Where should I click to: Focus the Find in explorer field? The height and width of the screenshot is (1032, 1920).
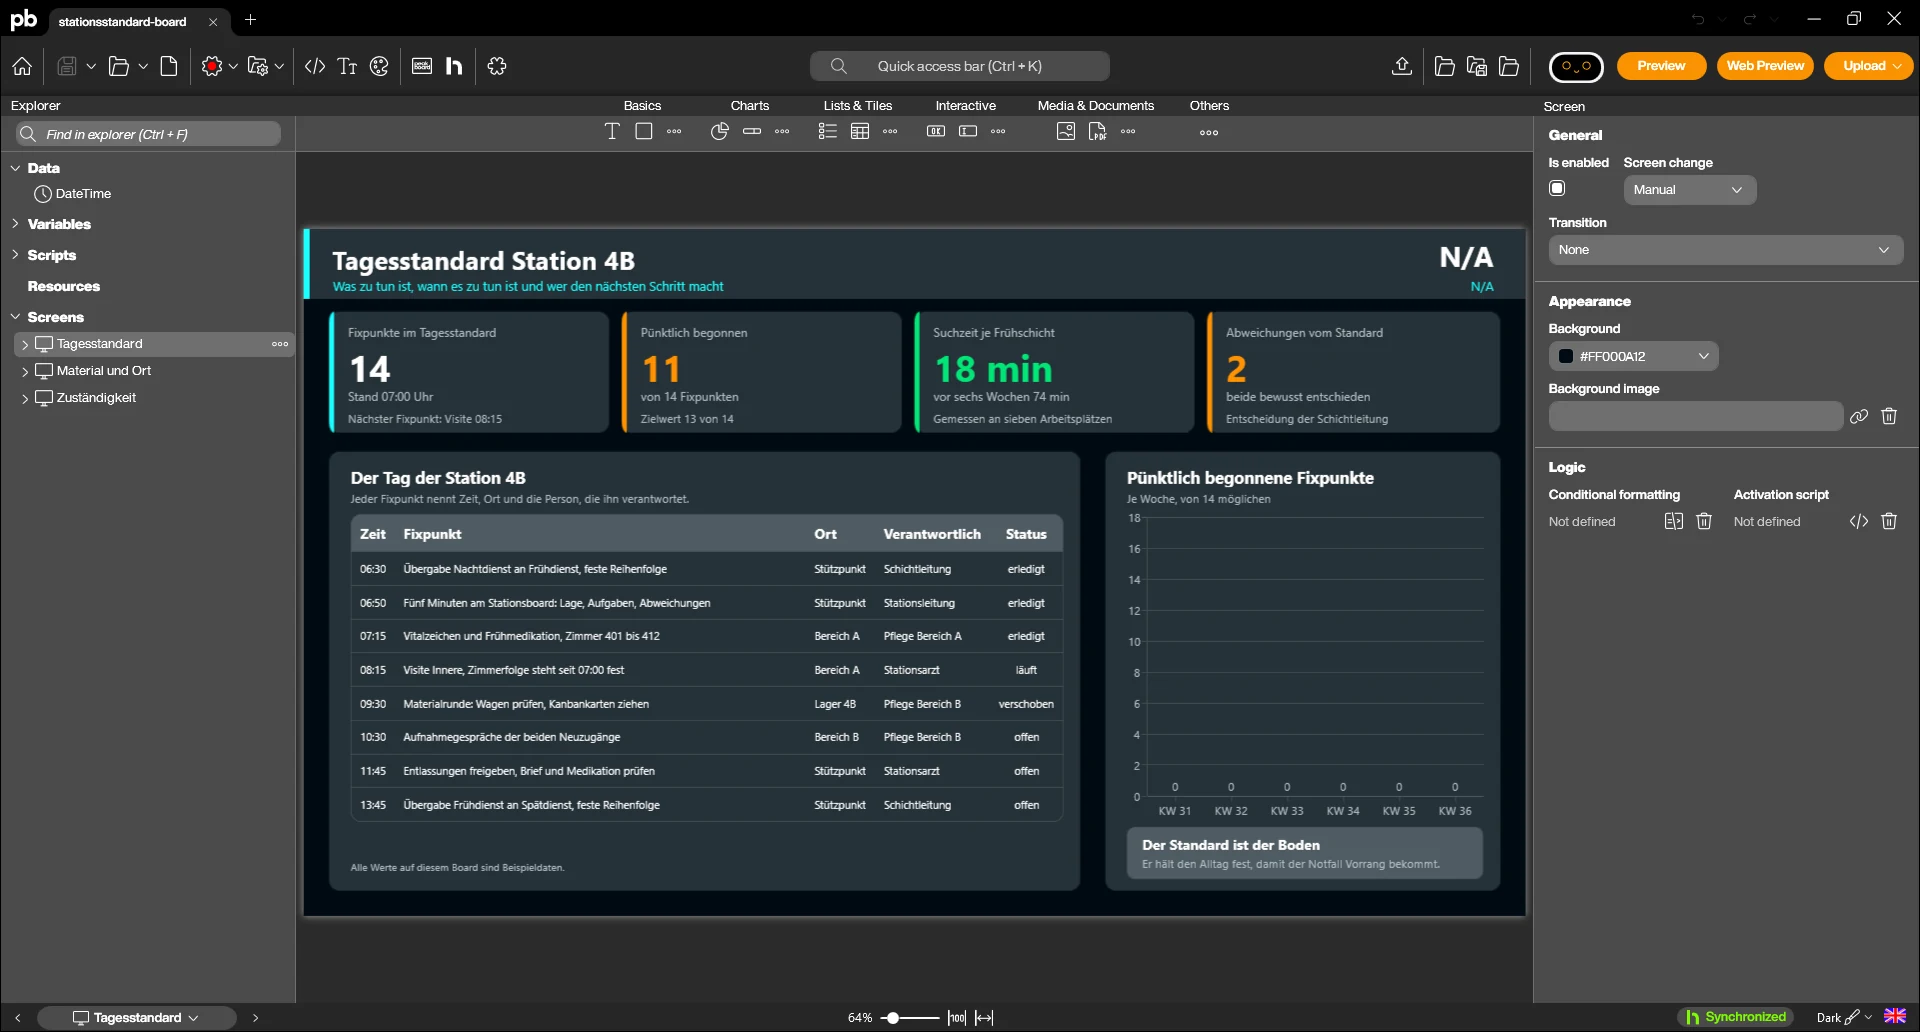point(148,134)
